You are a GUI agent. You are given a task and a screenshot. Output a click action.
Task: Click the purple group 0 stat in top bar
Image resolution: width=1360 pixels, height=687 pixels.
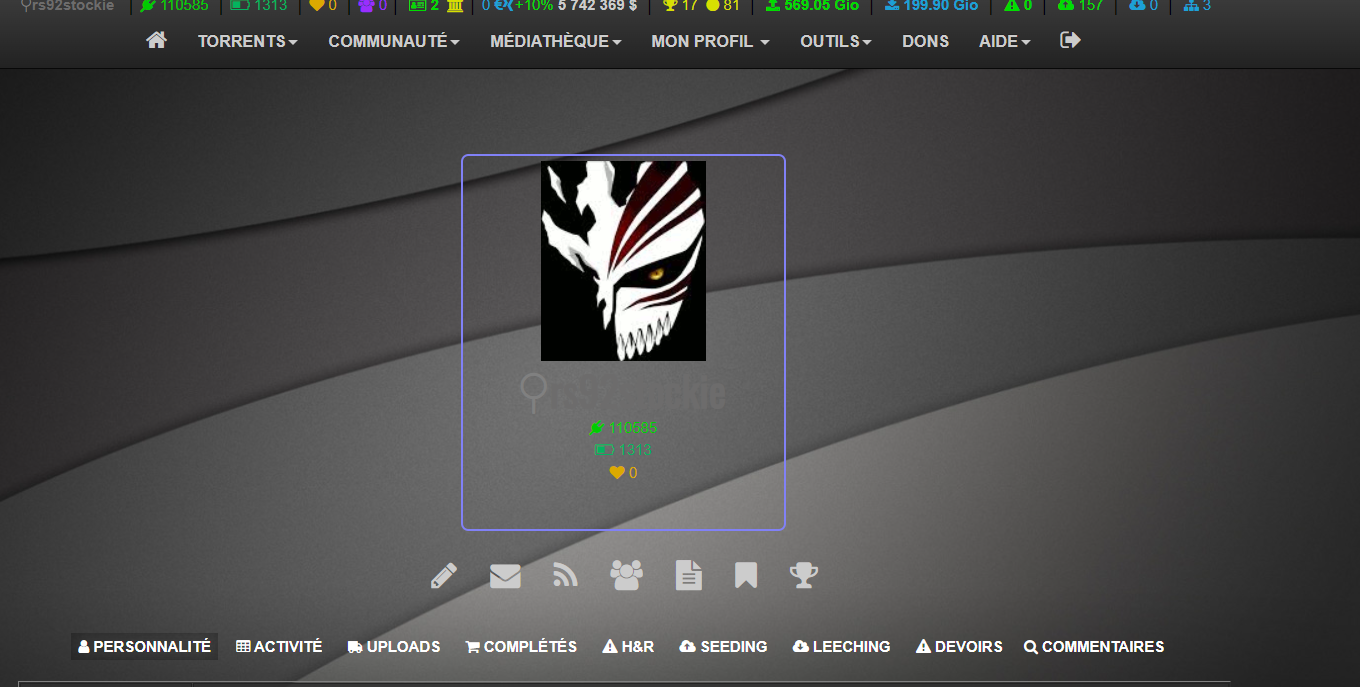coord(373,6)
